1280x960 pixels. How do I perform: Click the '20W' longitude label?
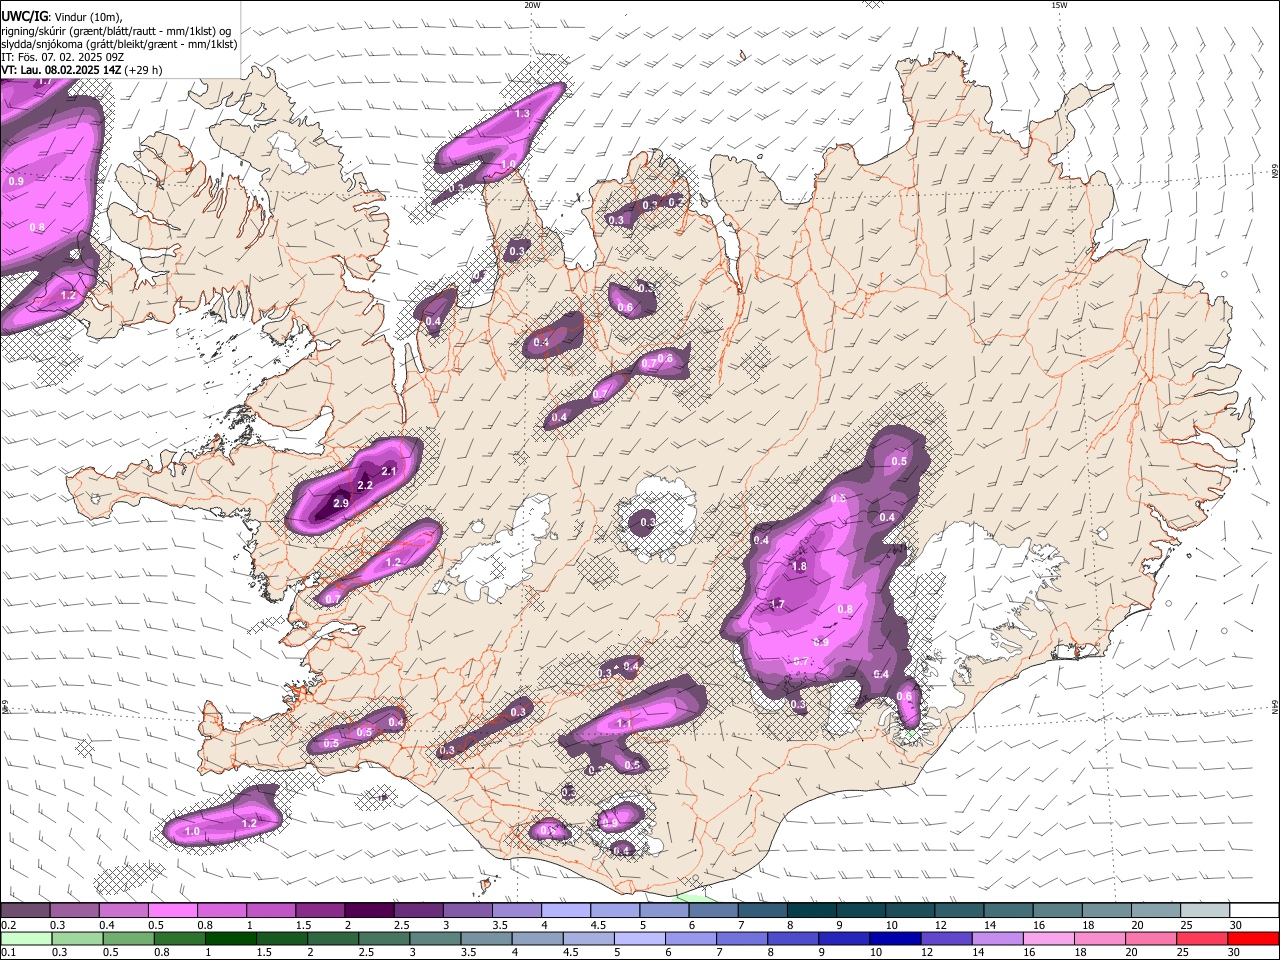[532, 5]
